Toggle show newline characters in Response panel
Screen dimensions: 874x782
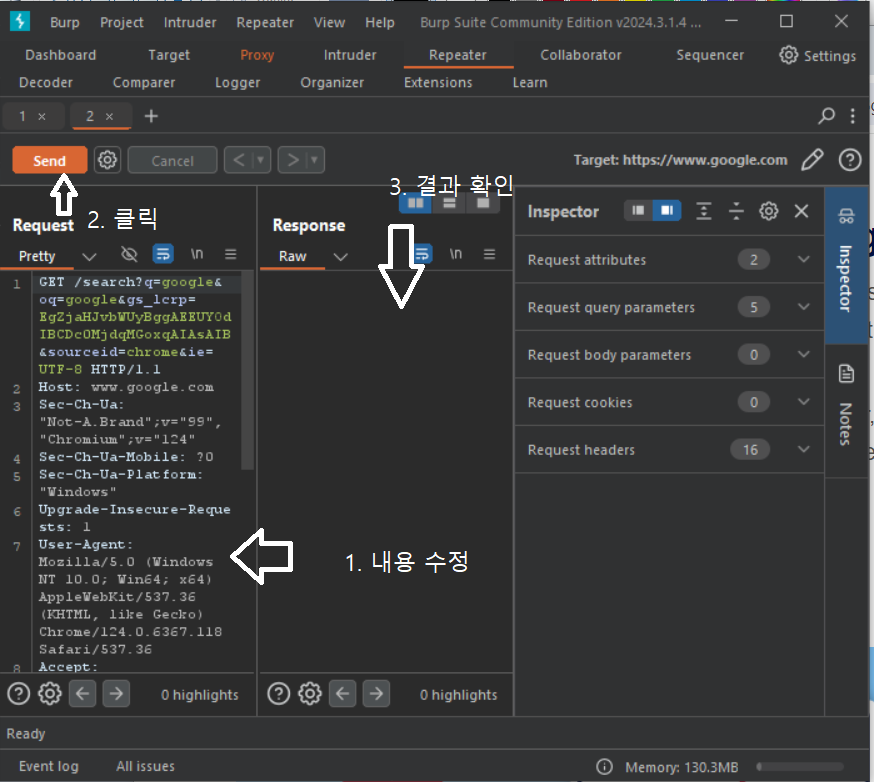tap(456, 254)
